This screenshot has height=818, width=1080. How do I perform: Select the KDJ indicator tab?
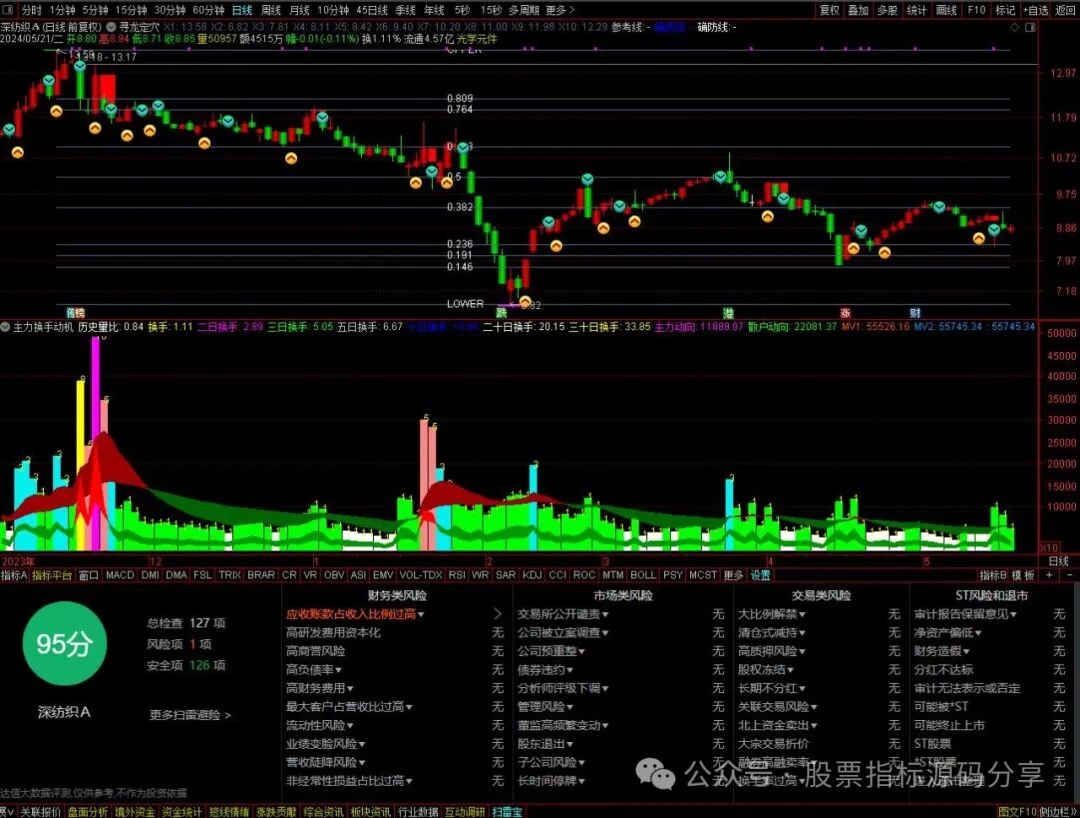(x=532, y=575)
